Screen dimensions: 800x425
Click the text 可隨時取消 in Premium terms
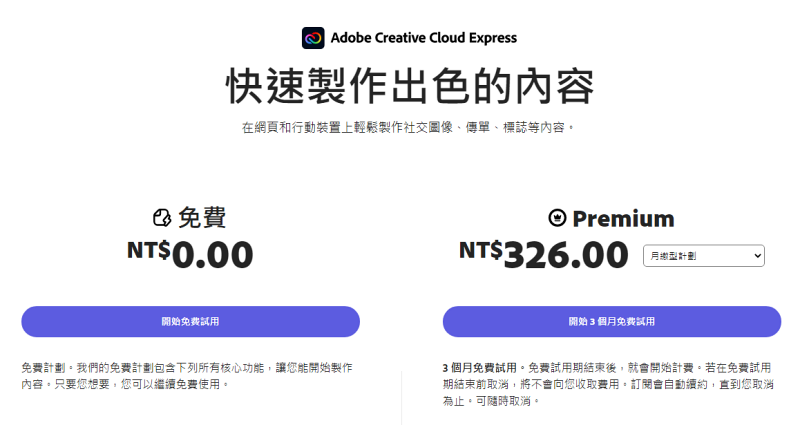[503, 401]
